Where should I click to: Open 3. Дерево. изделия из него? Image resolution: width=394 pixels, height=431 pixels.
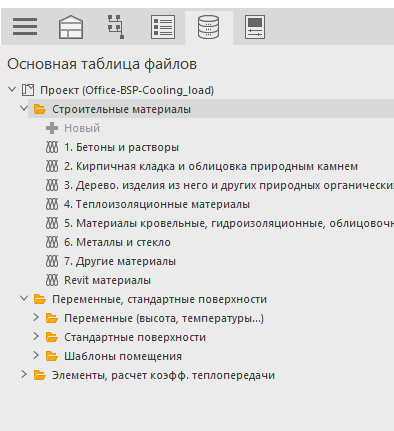[x=229, y=185]
